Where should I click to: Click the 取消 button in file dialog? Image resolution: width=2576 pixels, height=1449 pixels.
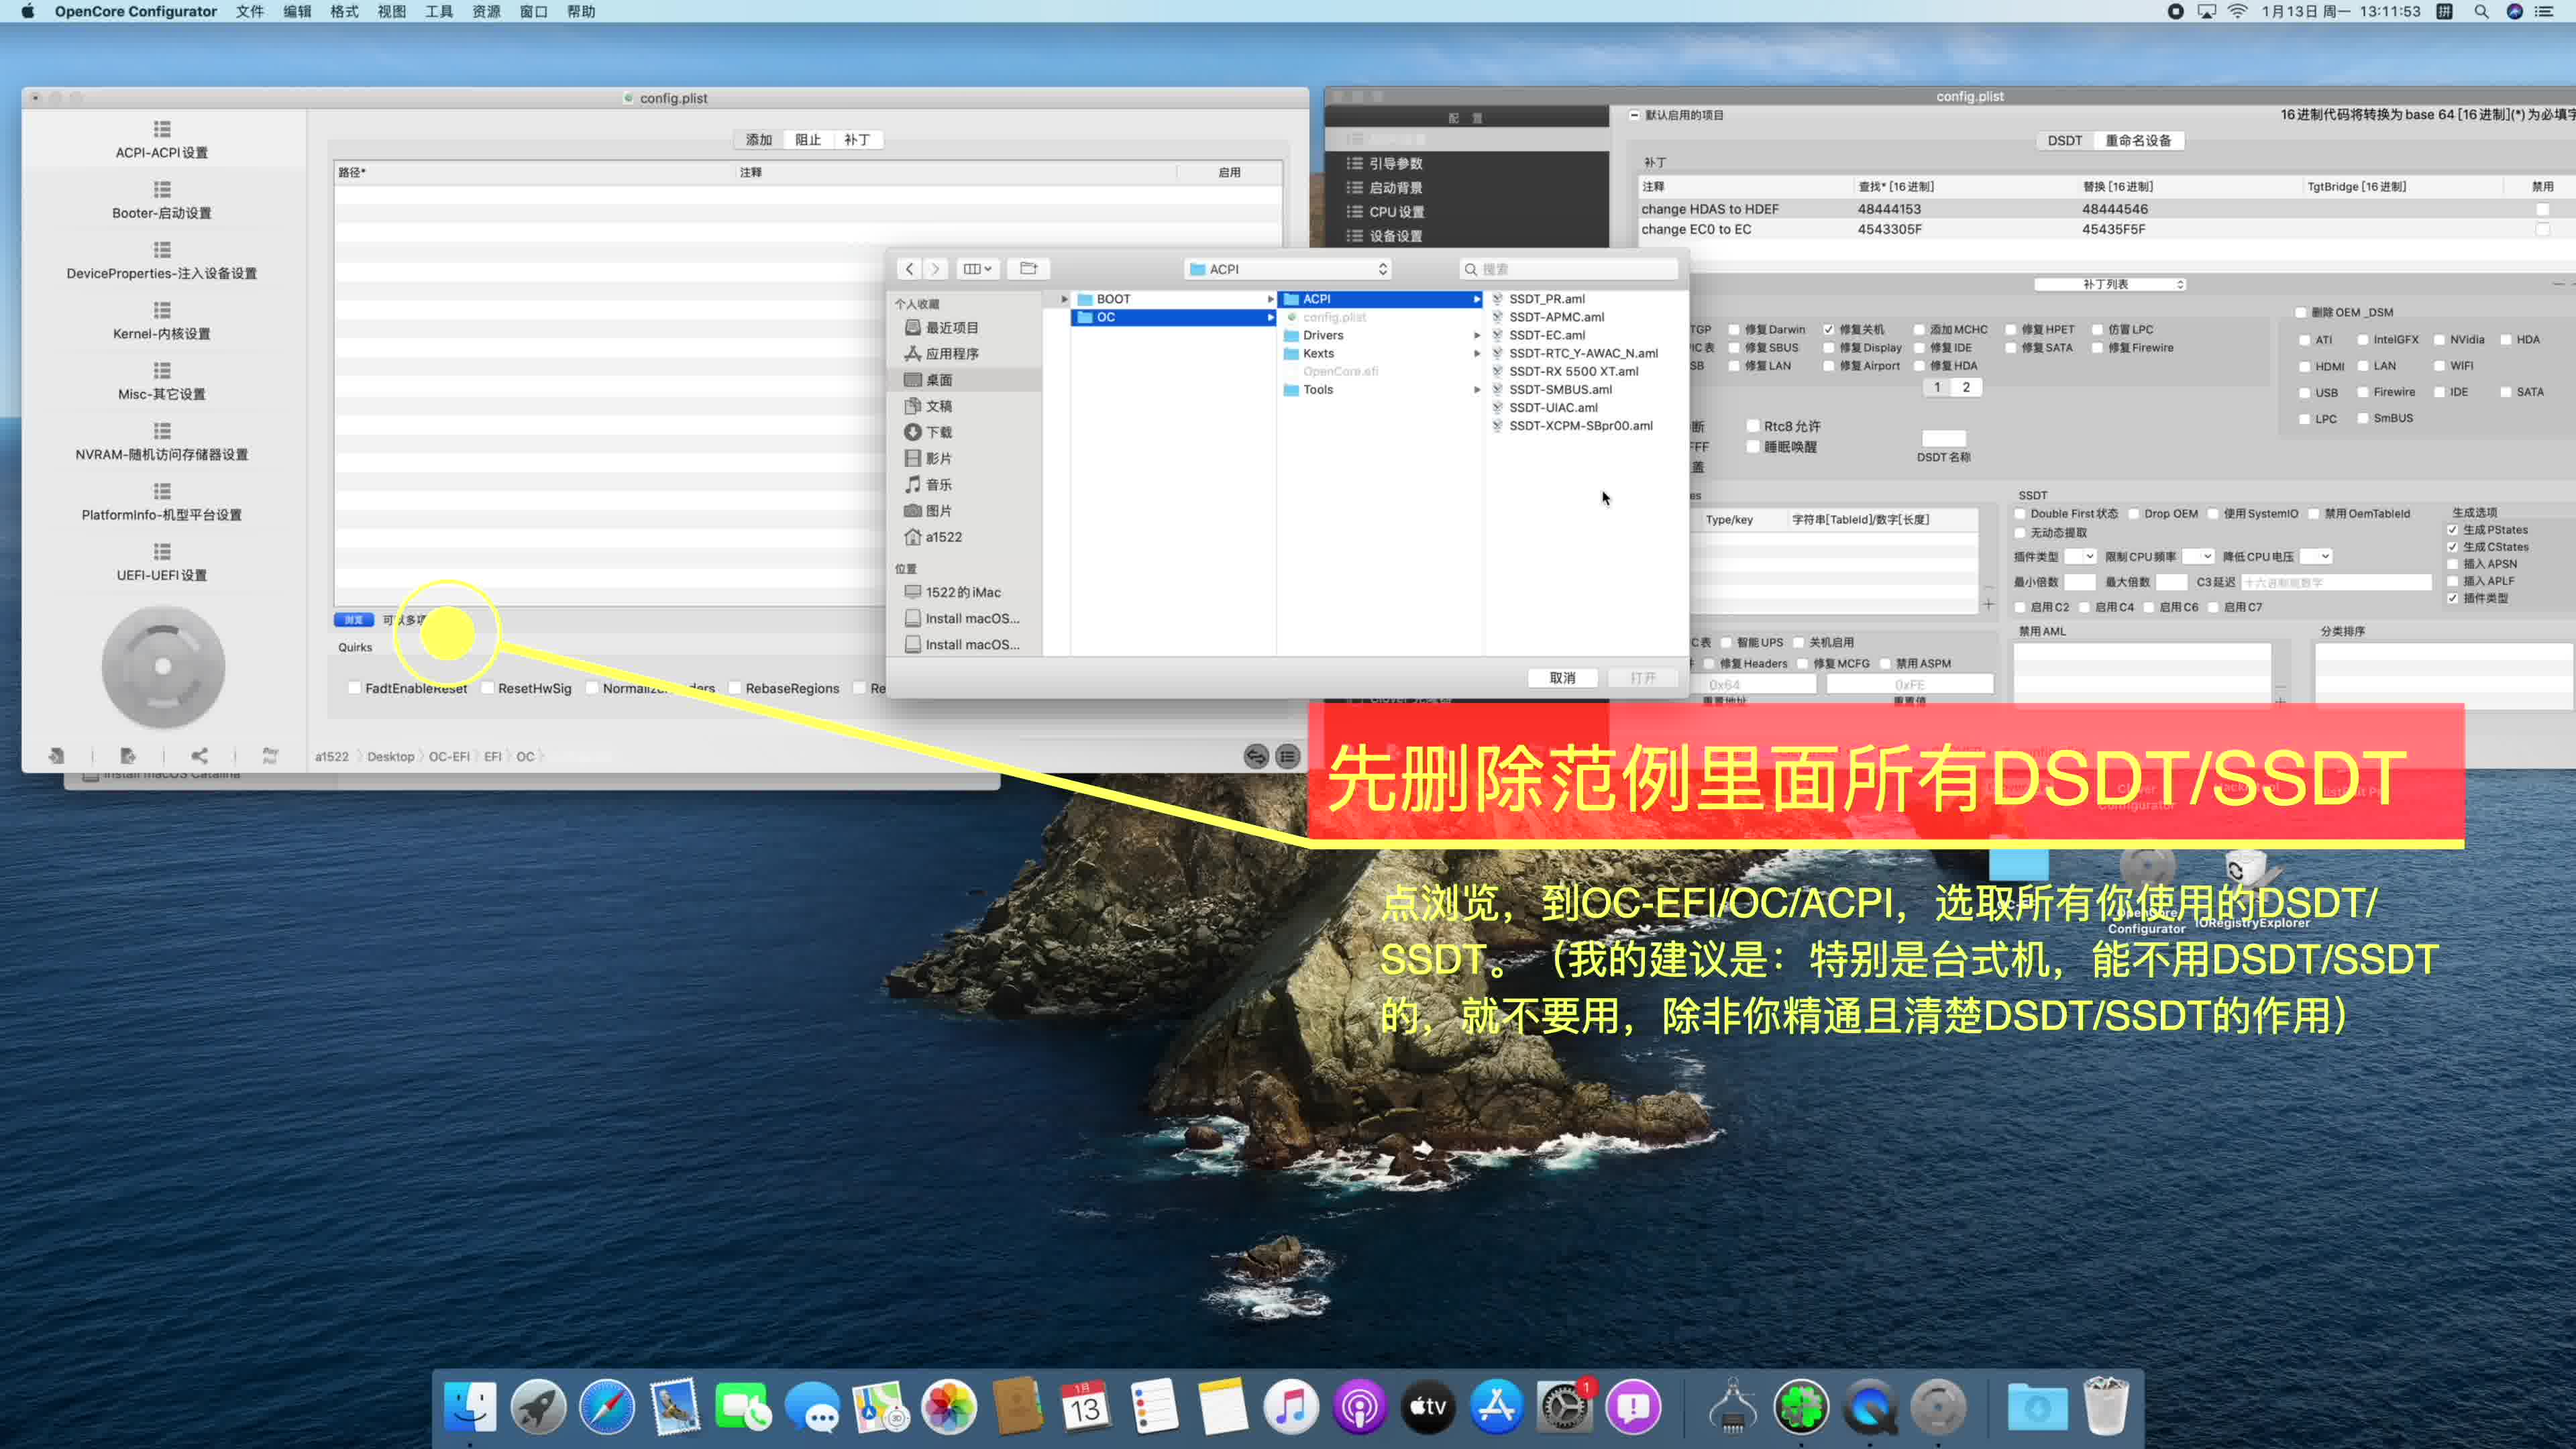pyautogui.click(x=1562, y=678)
